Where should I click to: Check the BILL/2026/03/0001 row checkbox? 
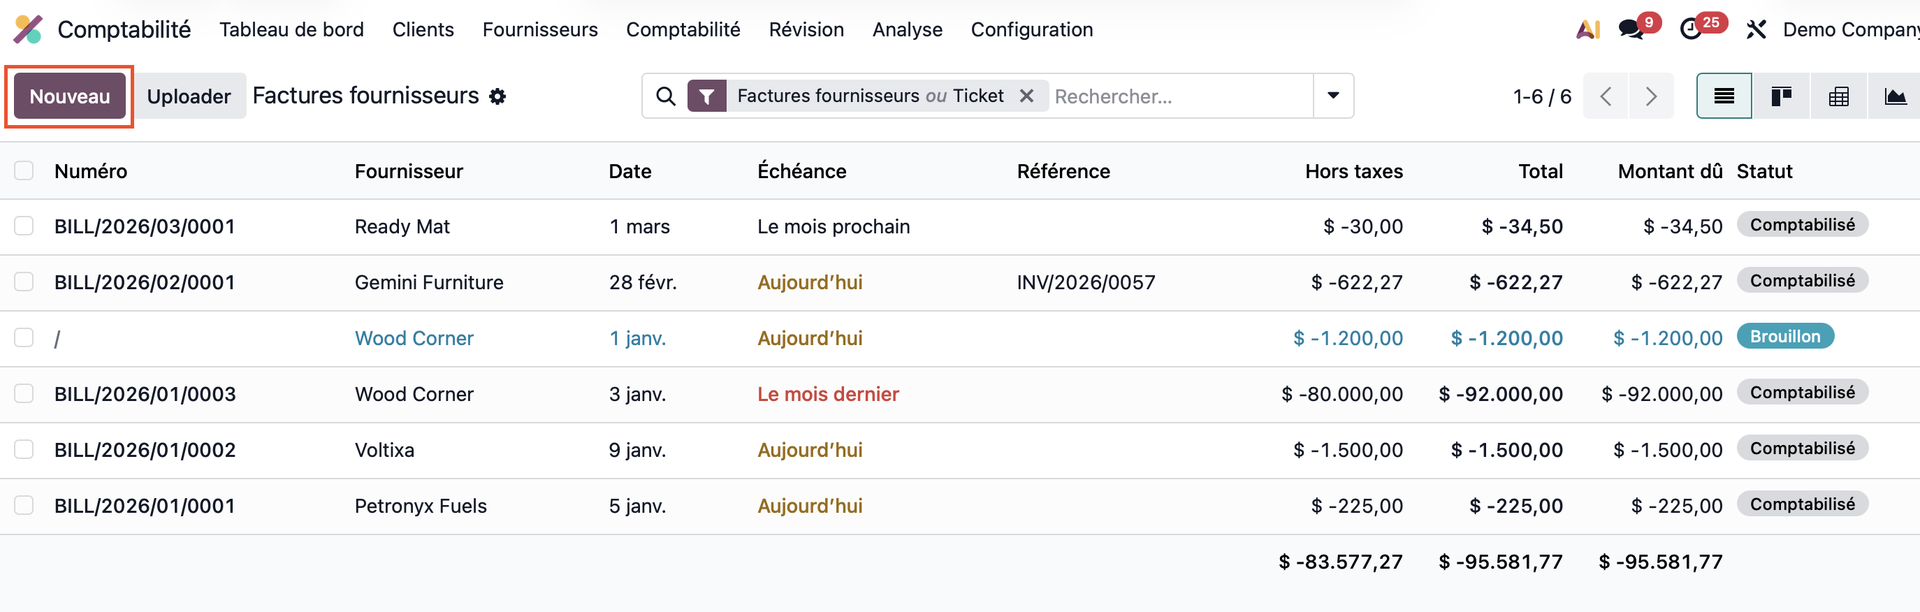[24, 227]
